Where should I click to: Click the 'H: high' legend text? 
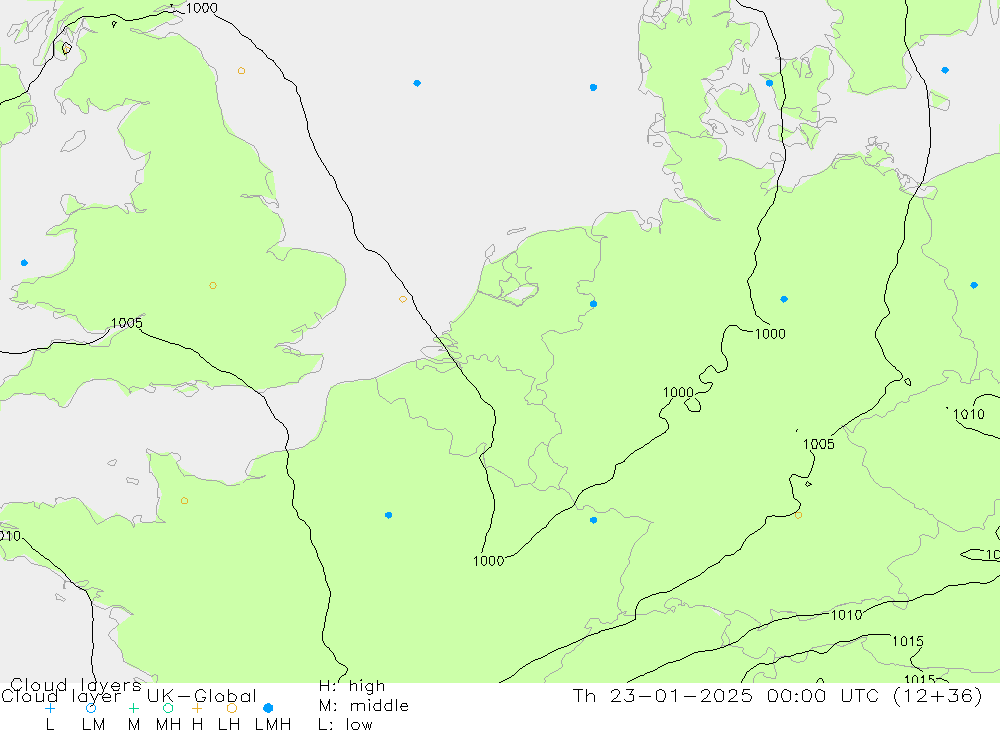(x=352, y=686)
